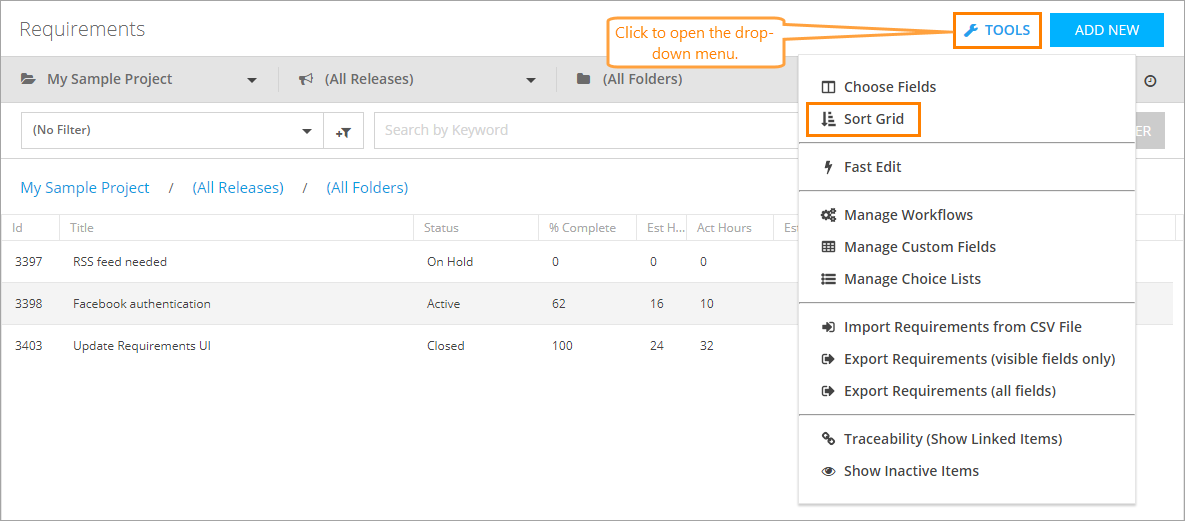
Task: Click the clock icon in toolbar
Action: 1150,80
